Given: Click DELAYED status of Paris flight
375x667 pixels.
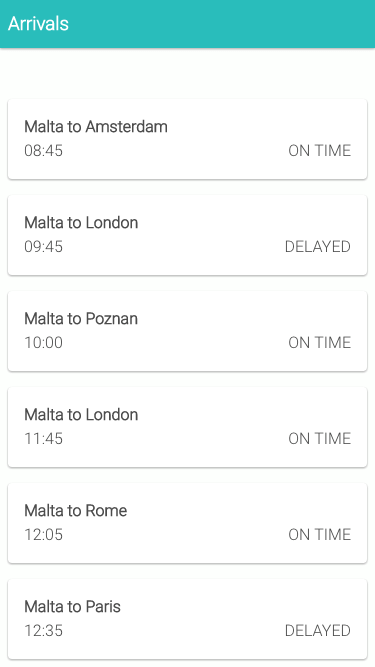Looking at the screenshot, I should [x=318, y=630].
